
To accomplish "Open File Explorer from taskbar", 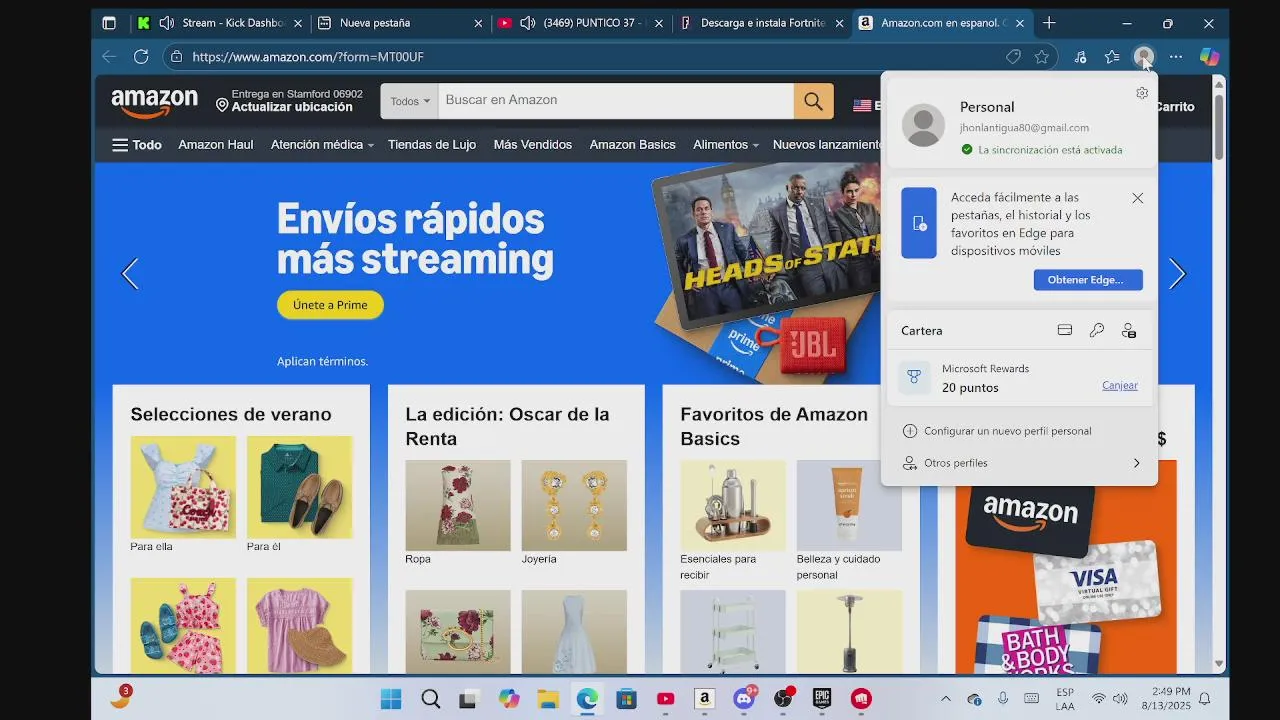I will [547, 699].
